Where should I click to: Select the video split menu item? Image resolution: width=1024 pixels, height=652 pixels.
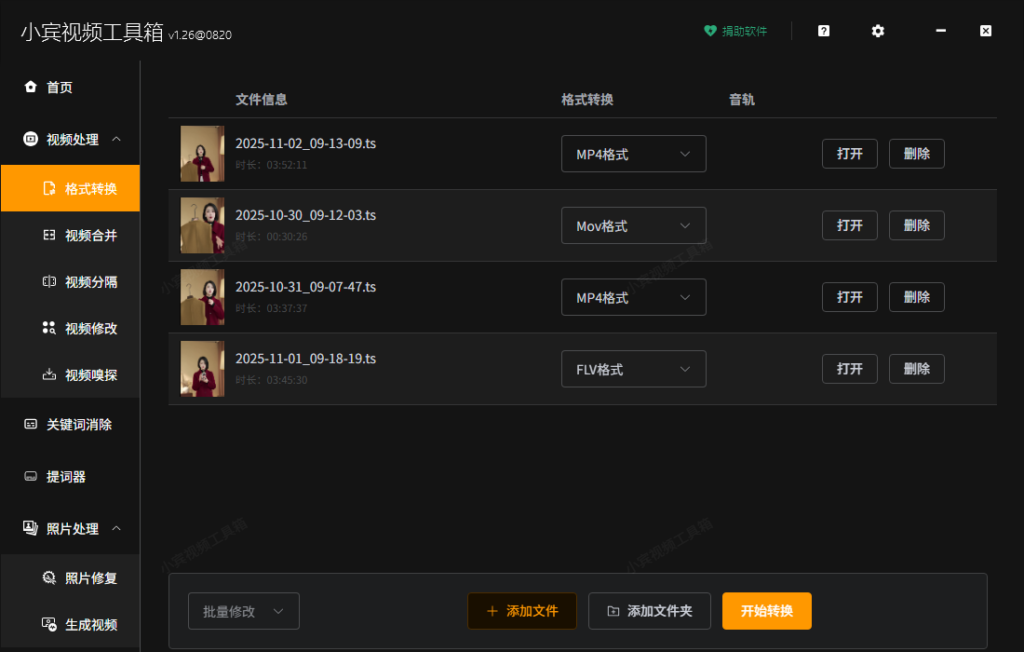click(x=90, y=282)
